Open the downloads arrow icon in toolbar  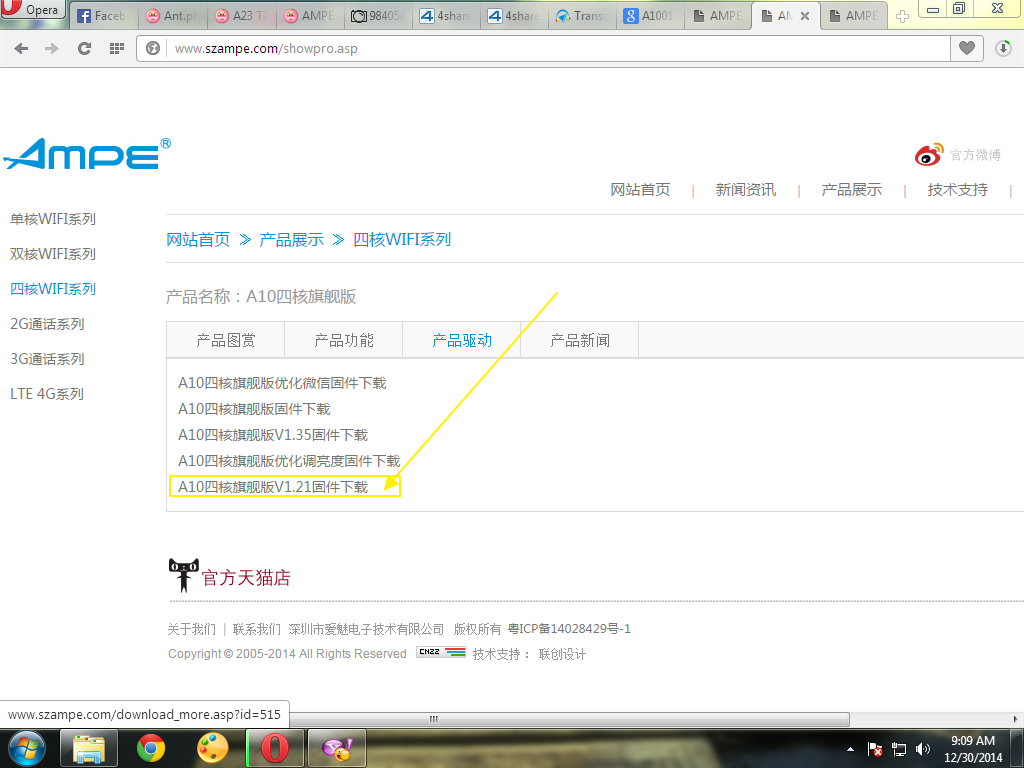(x=1003, y=48)
